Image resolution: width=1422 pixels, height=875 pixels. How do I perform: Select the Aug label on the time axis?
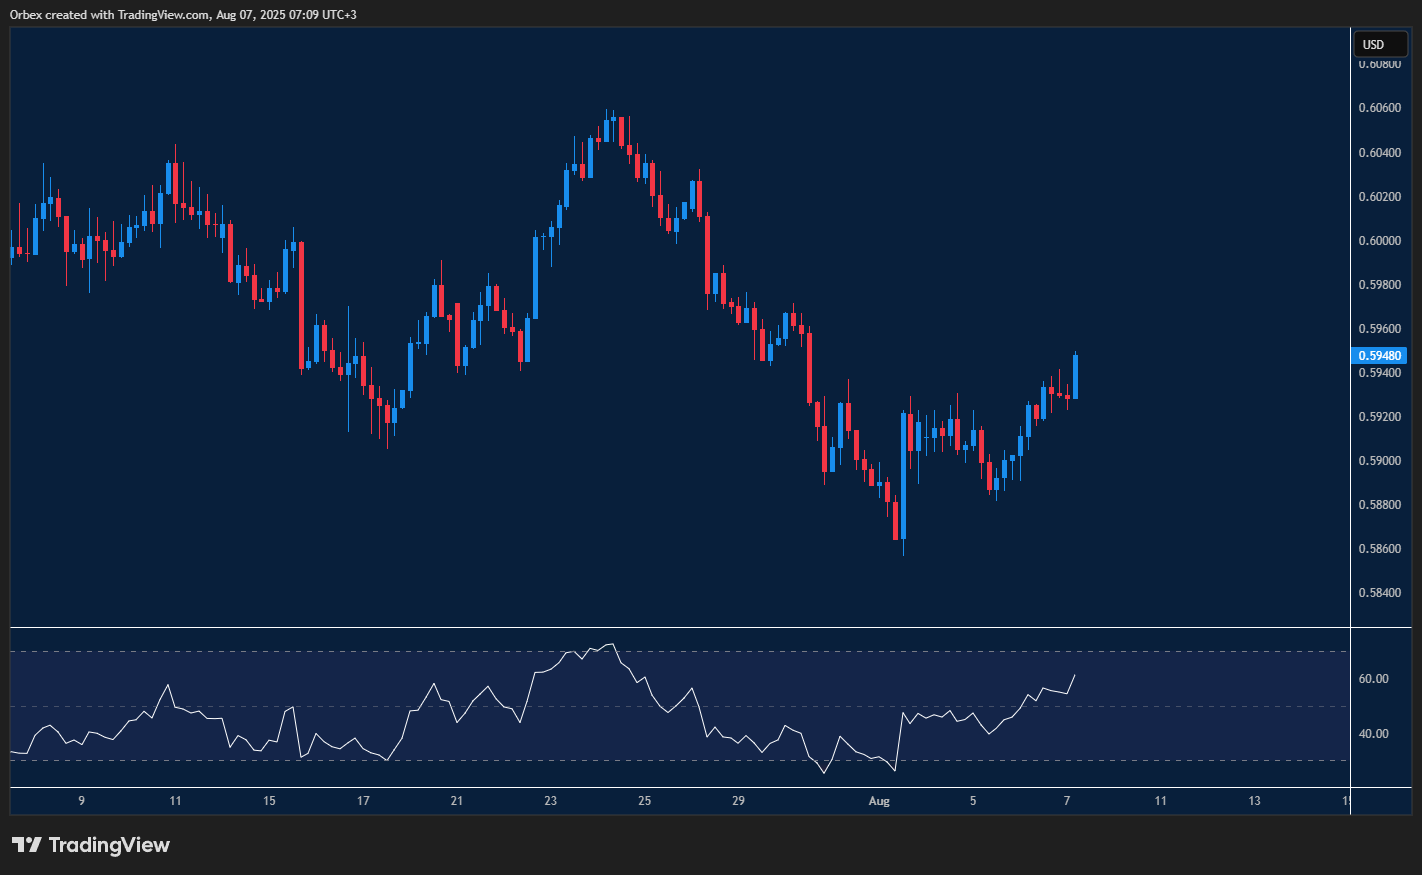[x=879, y=801]
